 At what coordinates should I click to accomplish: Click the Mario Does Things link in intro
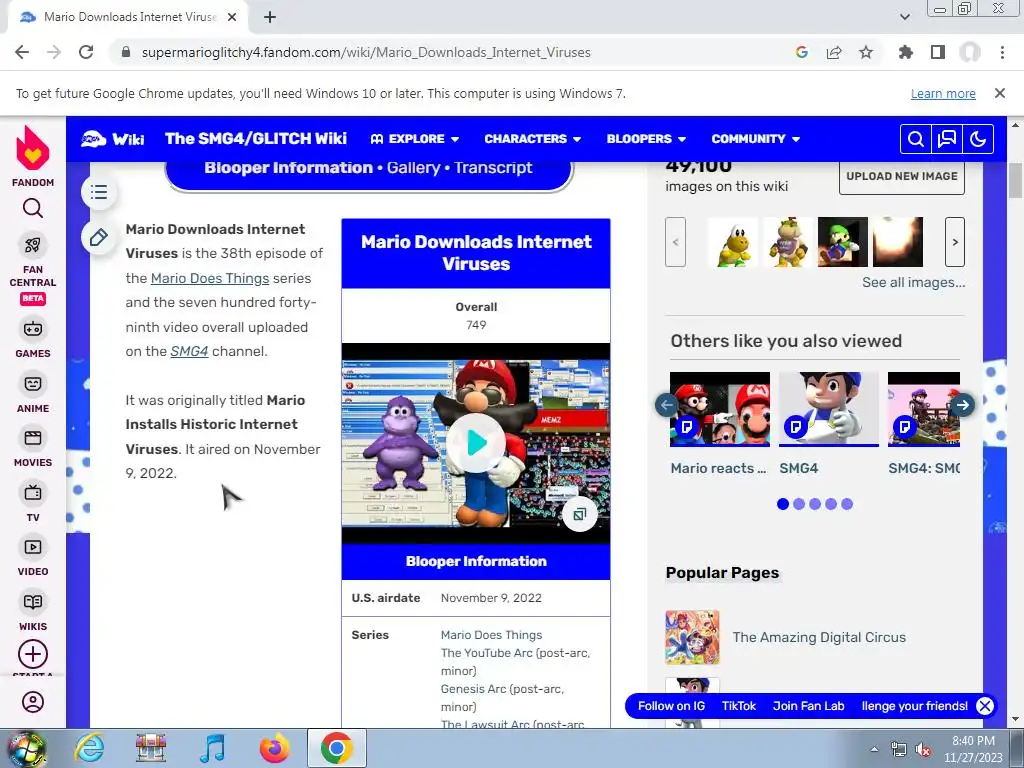click(x=210, y=278)
